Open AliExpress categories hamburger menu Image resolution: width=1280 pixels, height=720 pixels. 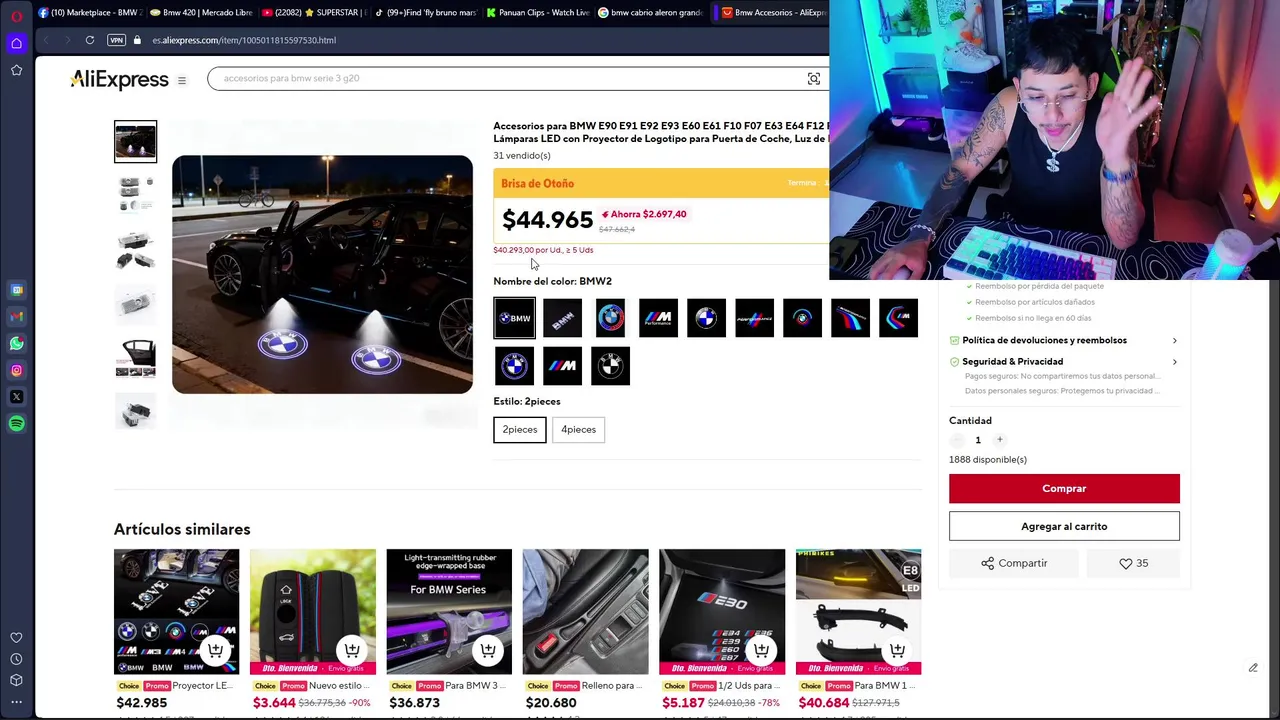pyautogui.click(x=182, y=80)
